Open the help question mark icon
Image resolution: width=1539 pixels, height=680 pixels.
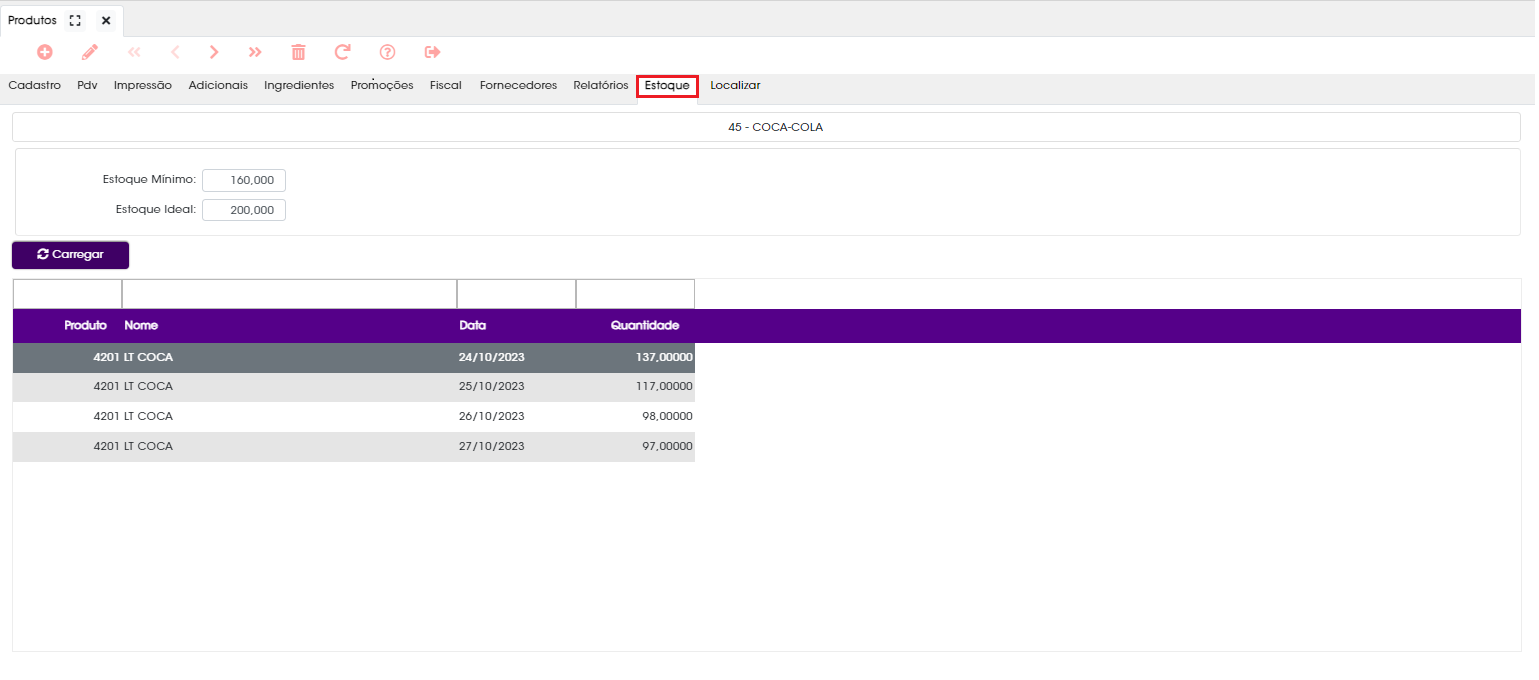pos(388,52)
